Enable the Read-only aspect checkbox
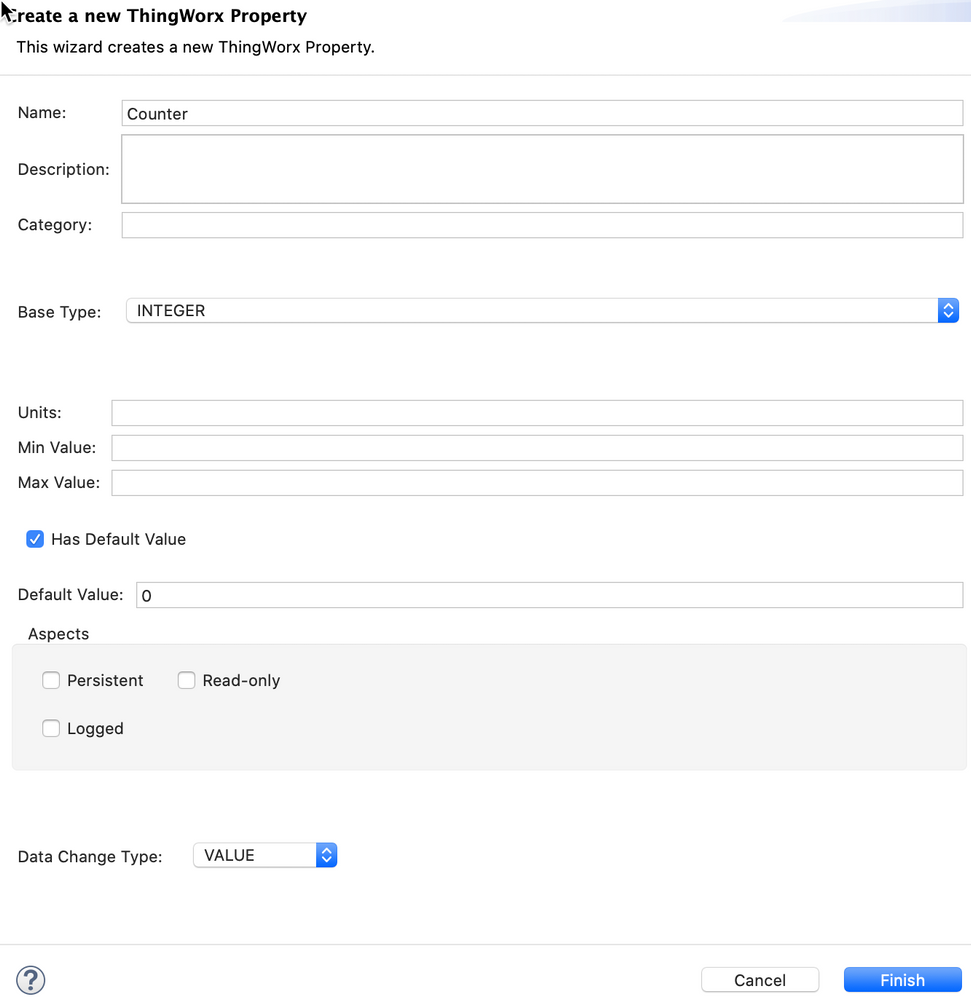971x999 pixels. [x=186, y=680]
